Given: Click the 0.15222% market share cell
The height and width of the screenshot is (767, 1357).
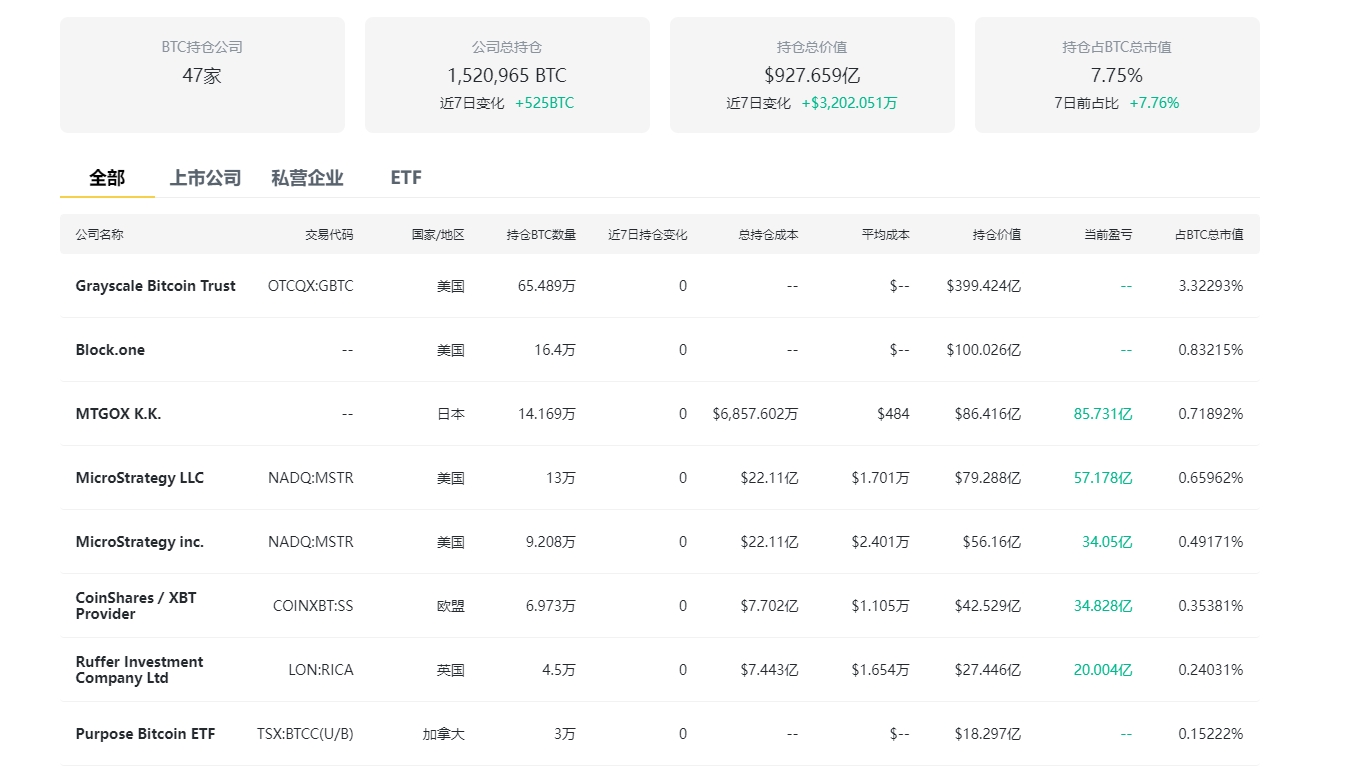Looking at the screenshot, I should coord(1211,734).
